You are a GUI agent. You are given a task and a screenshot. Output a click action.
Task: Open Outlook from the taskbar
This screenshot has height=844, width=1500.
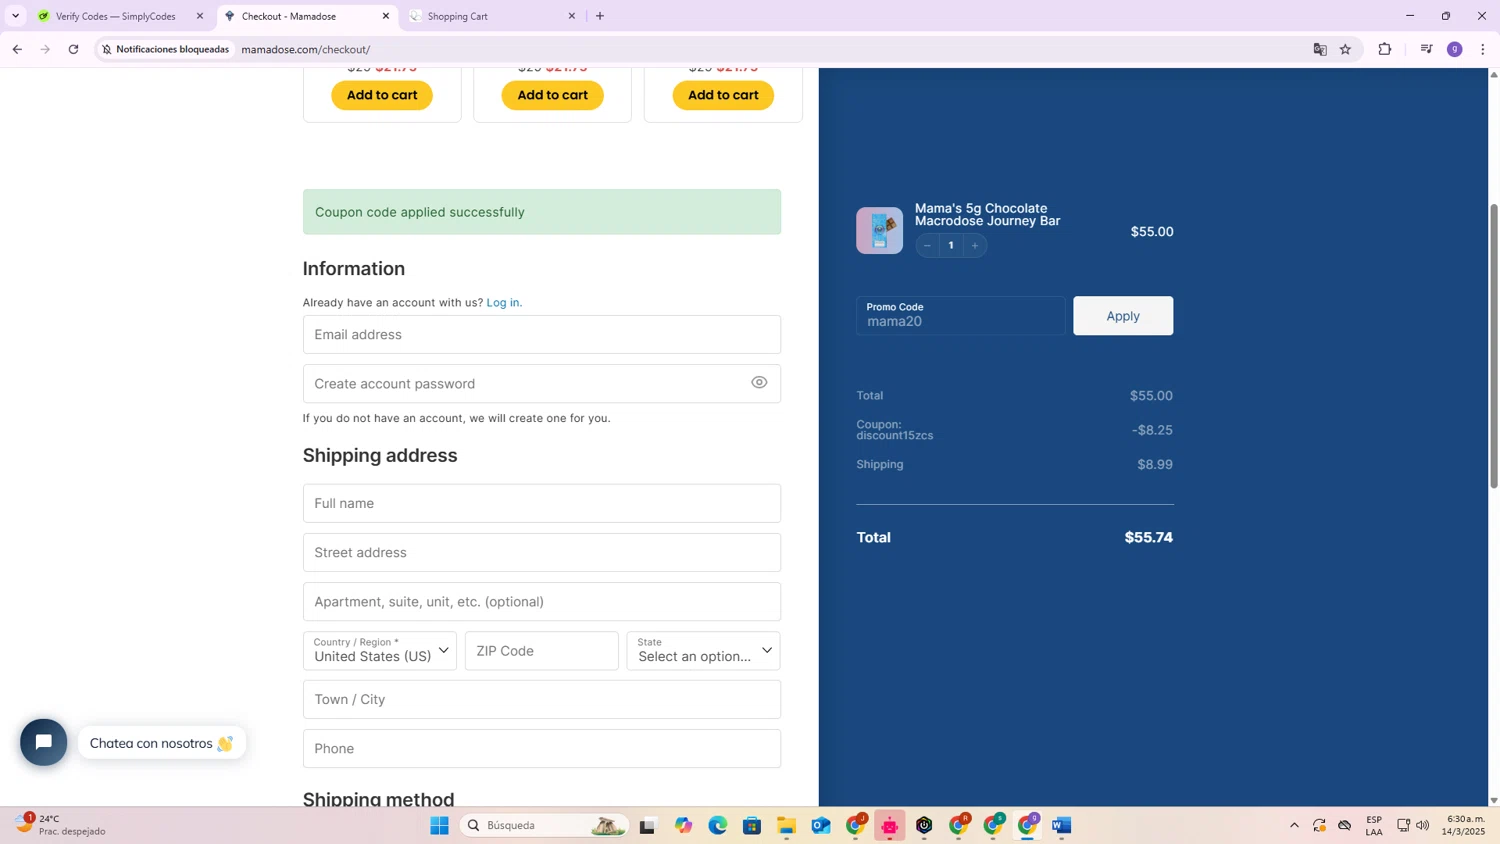pyautogui.click(x=821, y=825)
